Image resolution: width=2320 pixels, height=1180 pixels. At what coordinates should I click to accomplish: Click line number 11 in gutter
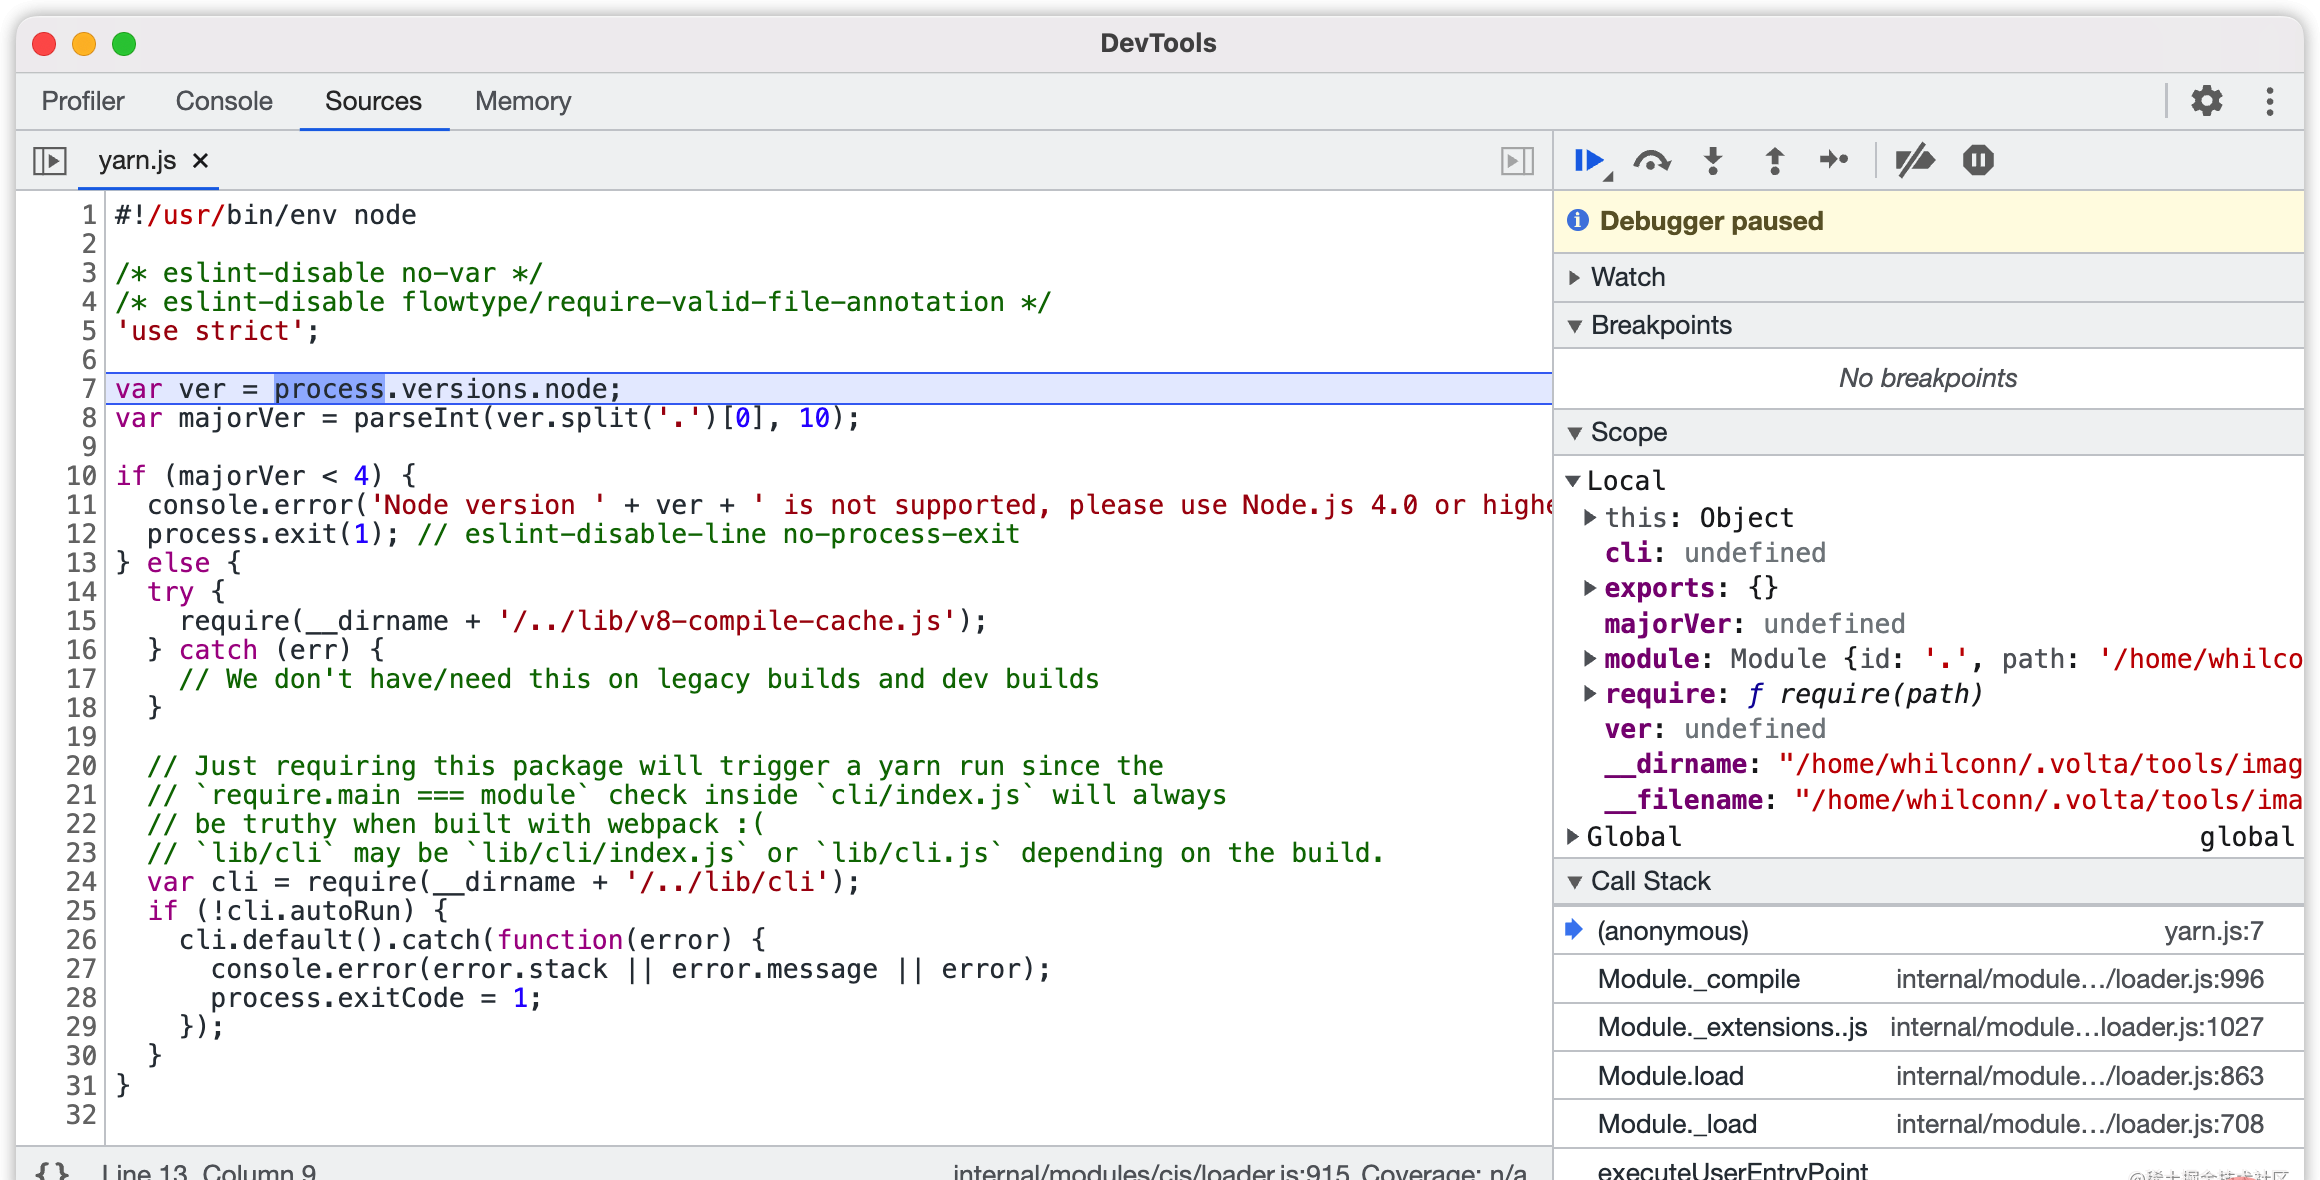[x=81, y=505]
